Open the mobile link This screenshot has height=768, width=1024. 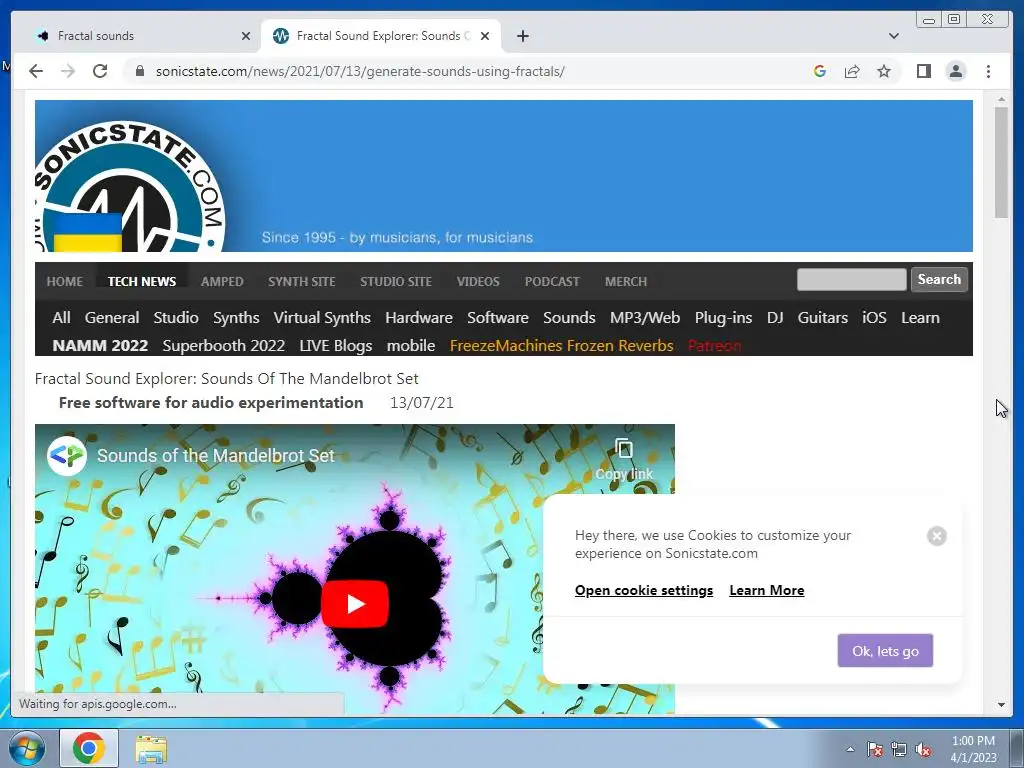point(411,345)
